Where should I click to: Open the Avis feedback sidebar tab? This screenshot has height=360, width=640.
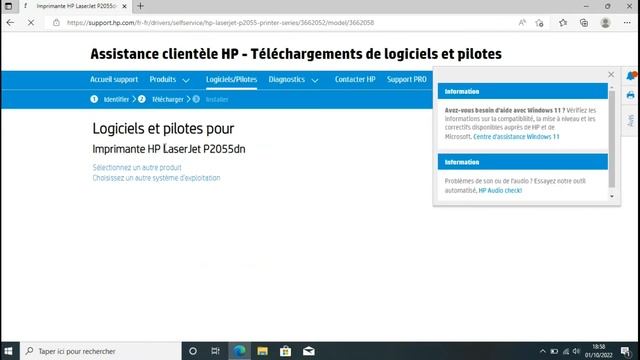pos(631,120)
